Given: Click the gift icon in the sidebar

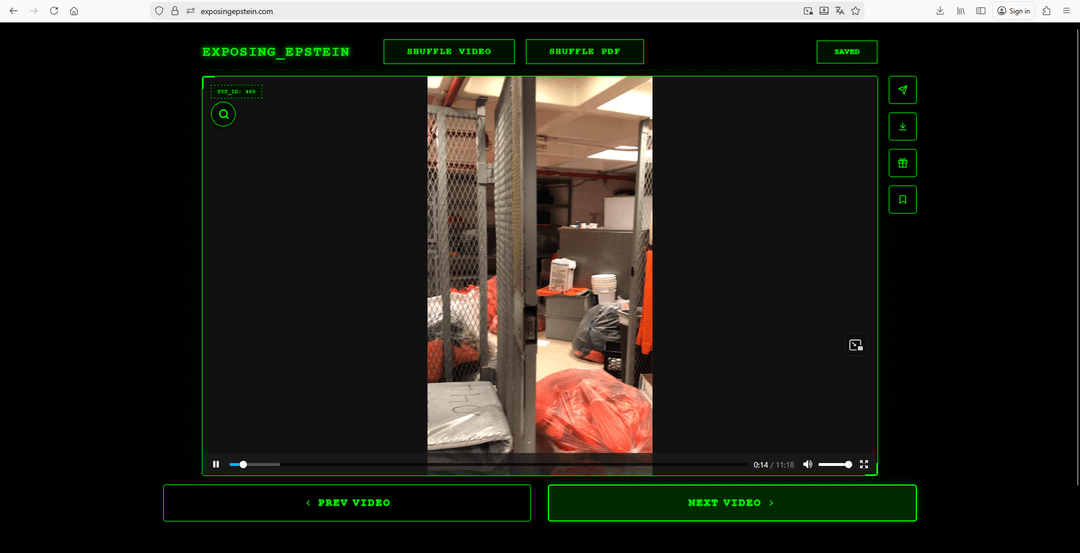Looking at the screenshot, I should tap(902, 163).
